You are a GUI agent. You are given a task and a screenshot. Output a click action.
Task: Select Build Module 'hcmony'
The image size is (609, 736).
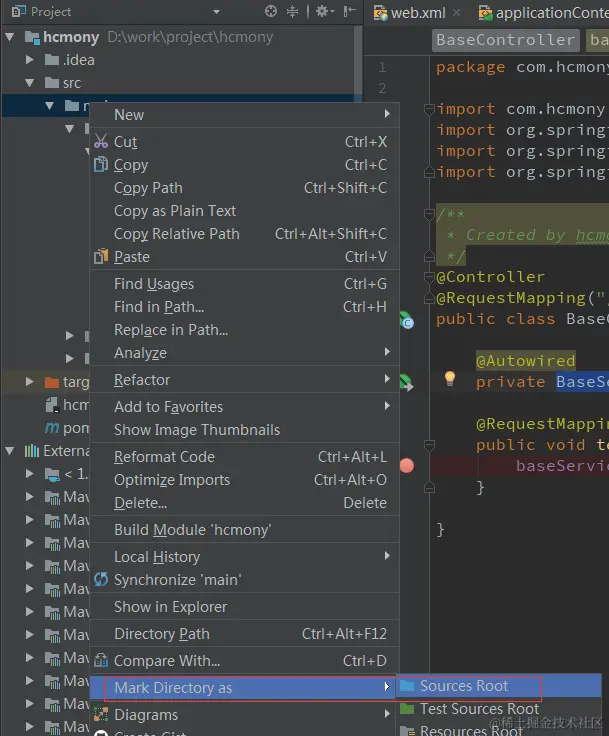click(245, 529)
